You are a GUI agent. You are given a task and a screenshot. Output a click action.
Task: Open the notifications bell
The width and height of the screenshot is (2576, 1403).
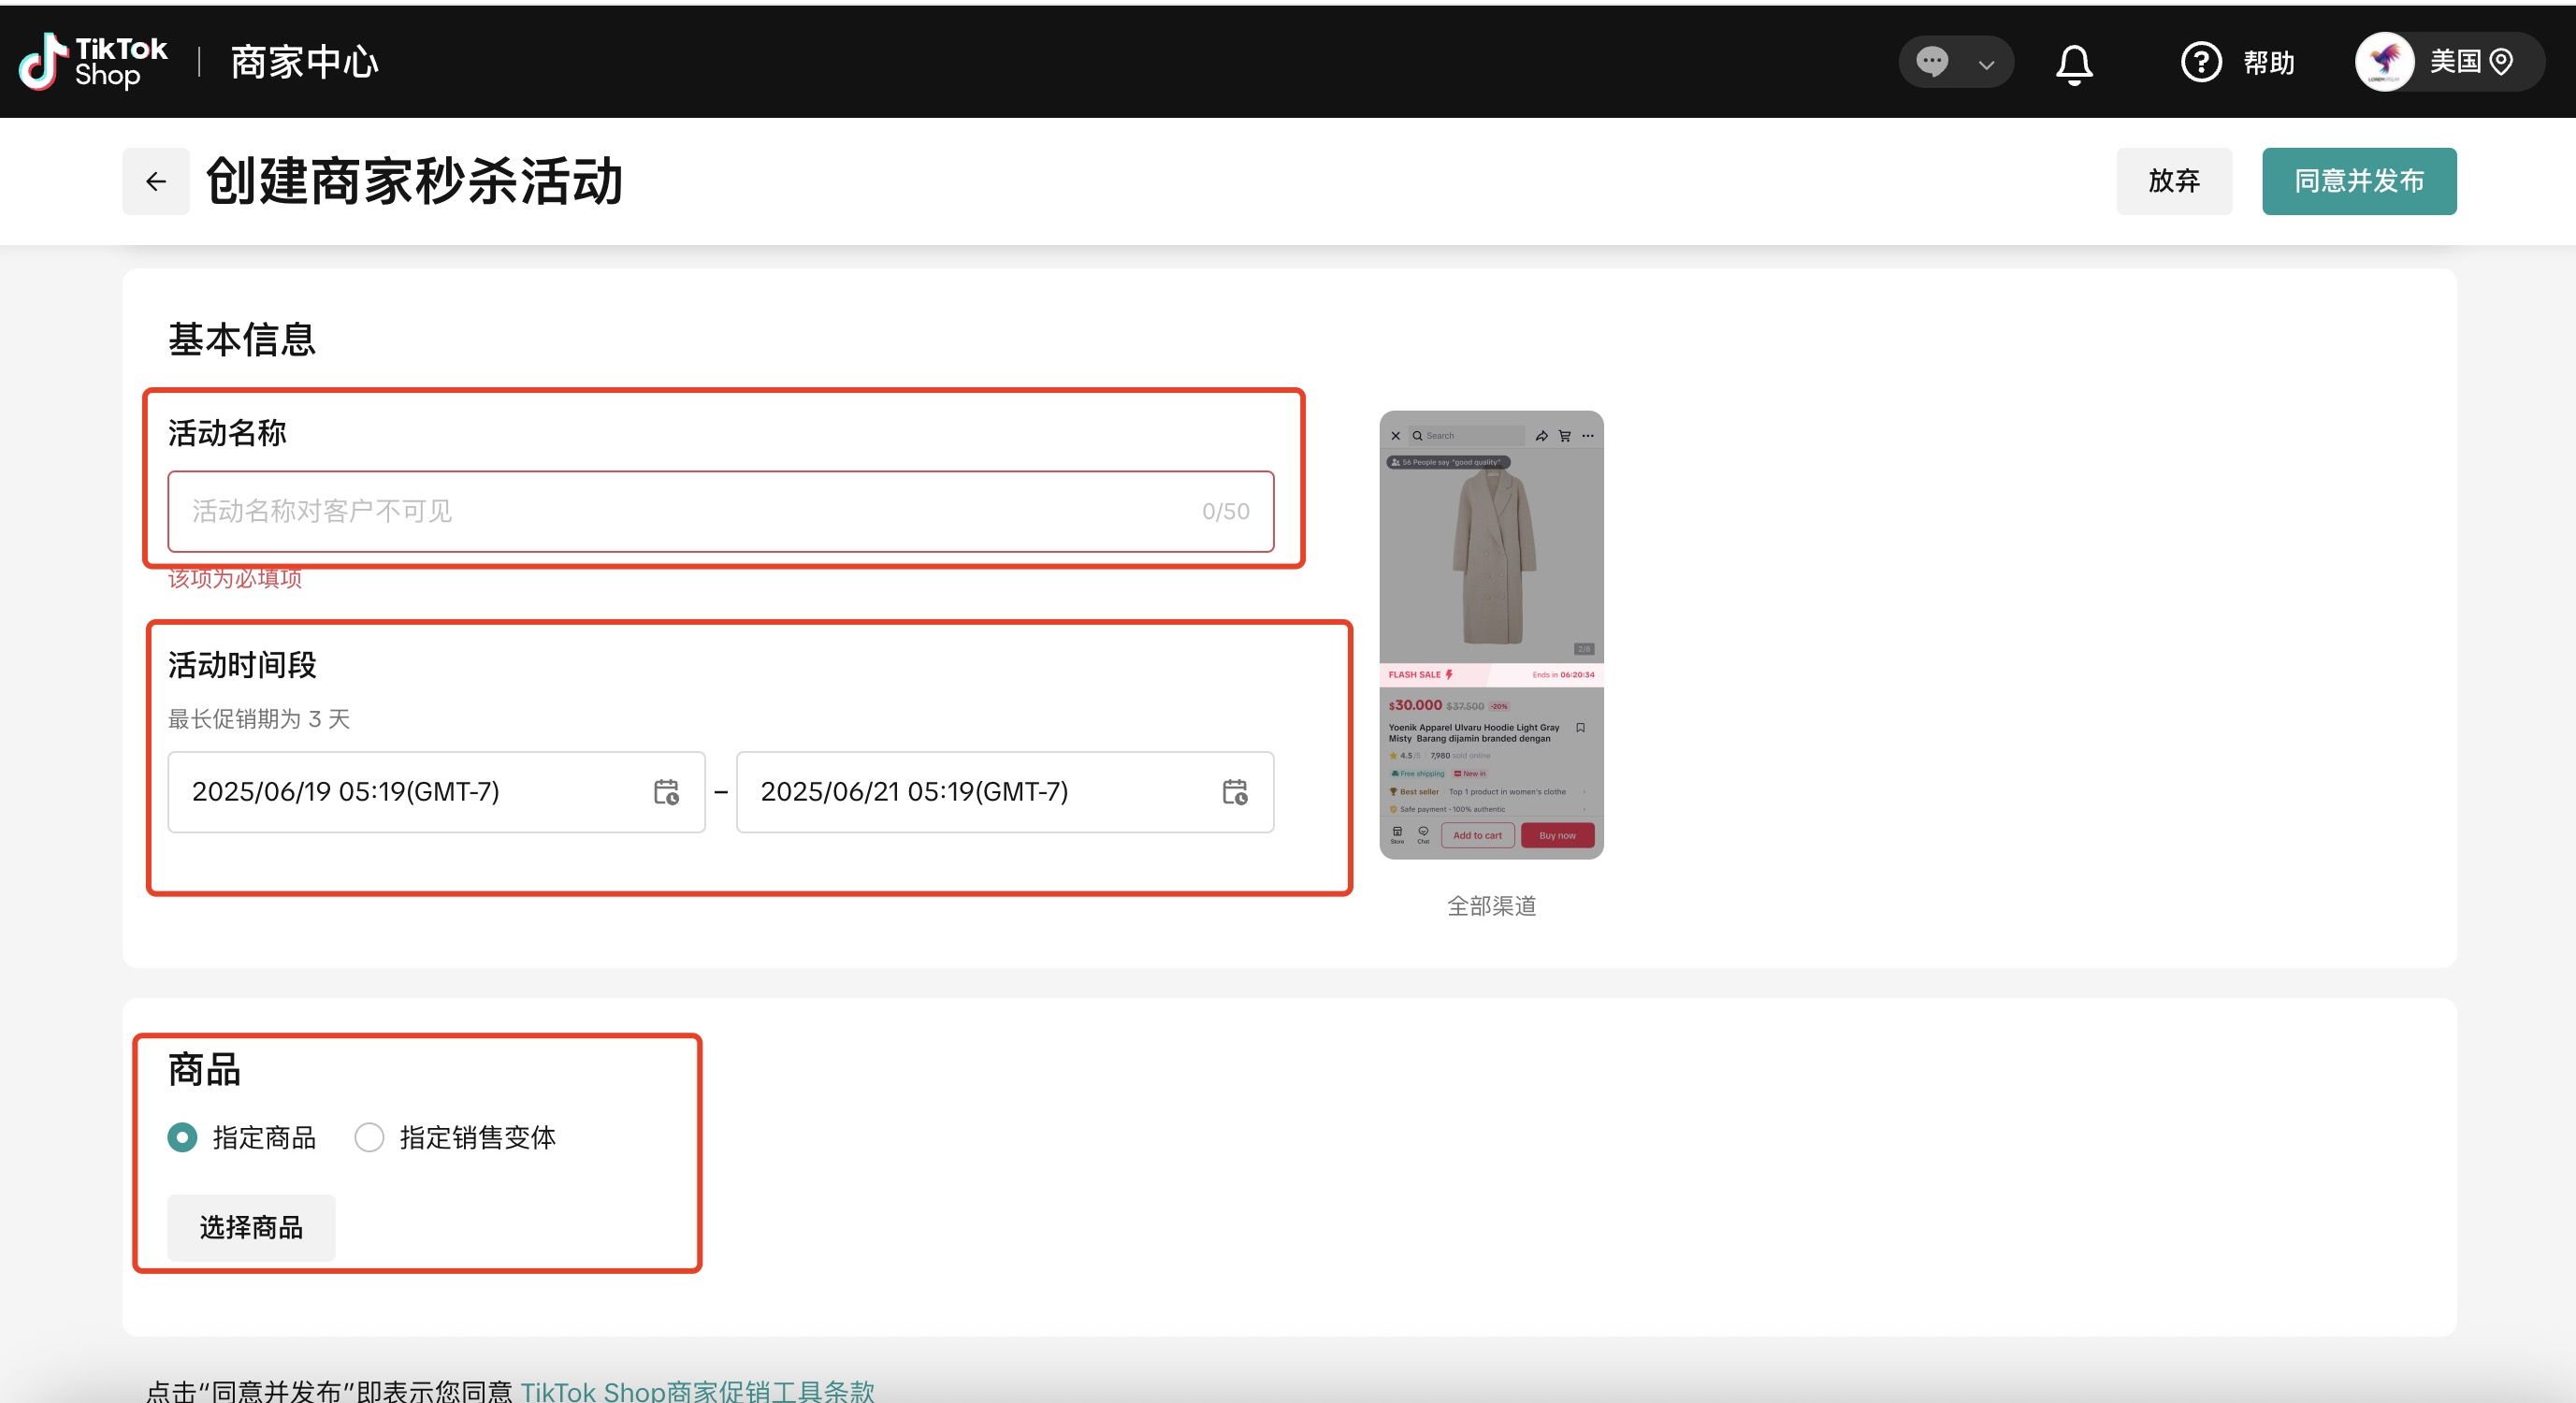point(2073,64)
